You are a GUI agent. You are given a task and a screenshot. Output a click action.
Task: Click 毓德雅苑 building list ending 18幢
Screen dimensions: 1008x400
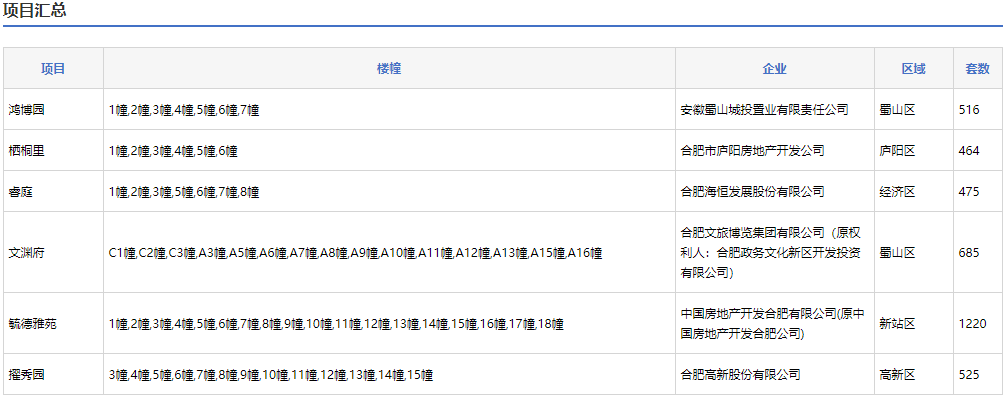336,324
